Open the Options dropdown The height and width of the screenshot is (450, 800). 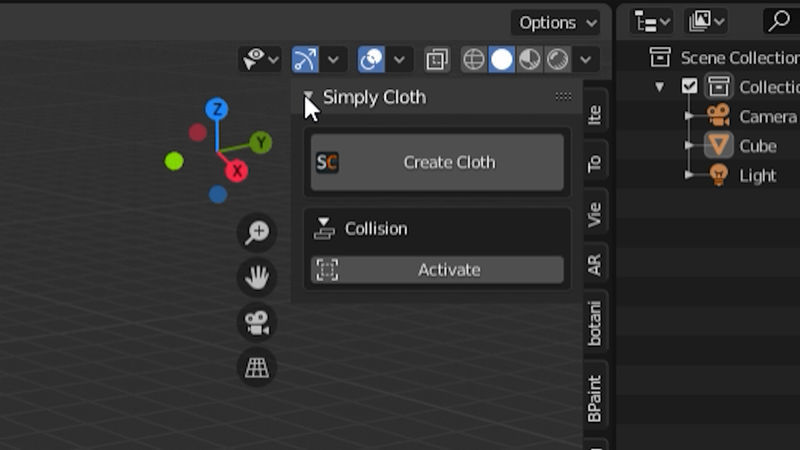[555, 22]
